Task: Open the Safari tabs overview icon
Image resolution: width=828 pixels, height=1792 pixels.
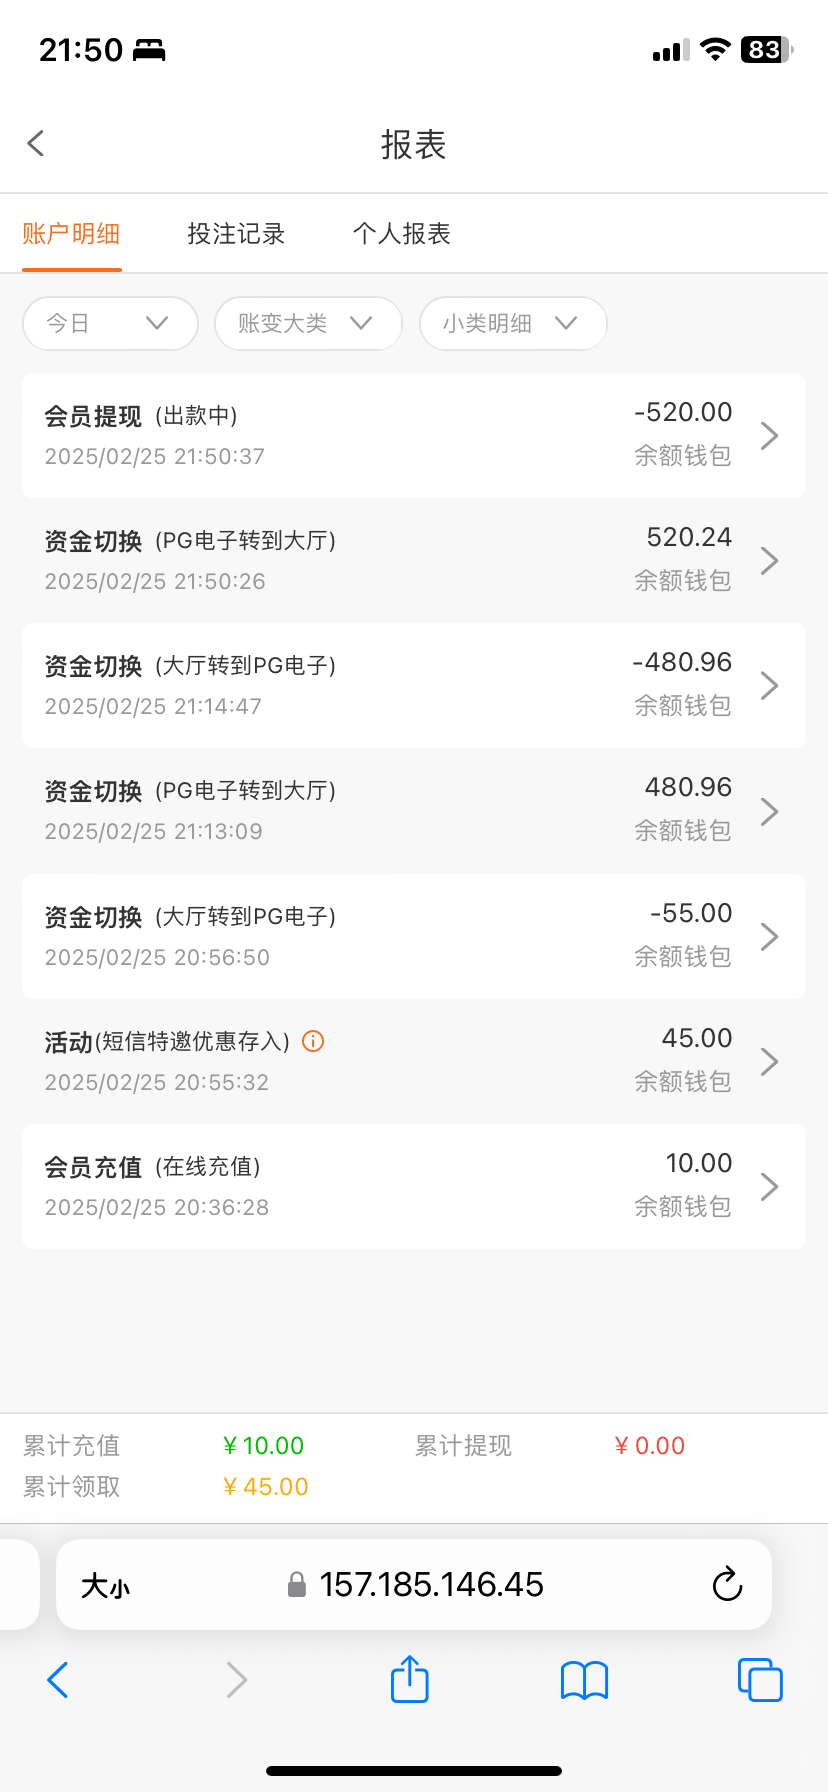Action: point(759,1680)
